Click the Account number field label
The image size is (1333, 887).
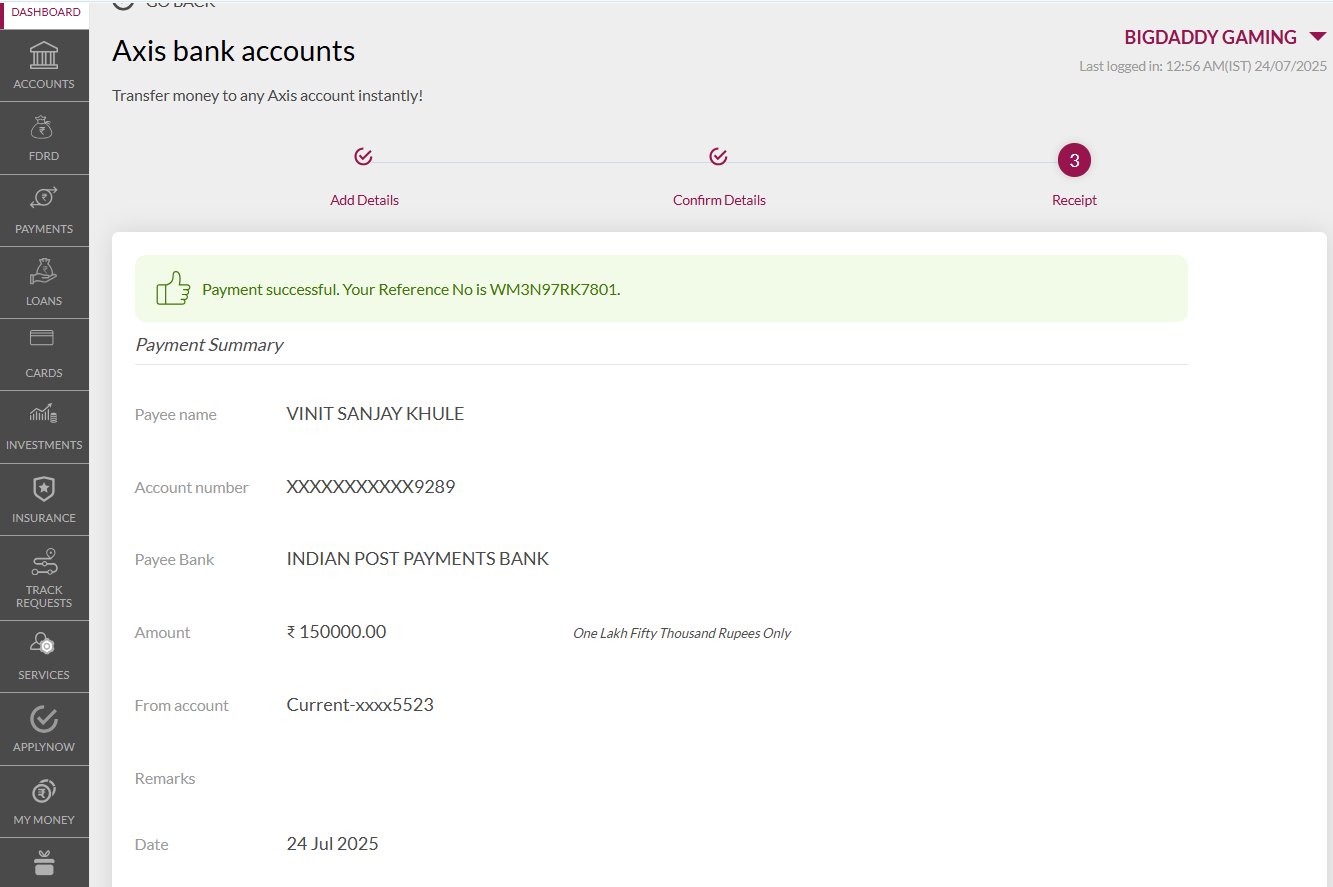point(192,488)
